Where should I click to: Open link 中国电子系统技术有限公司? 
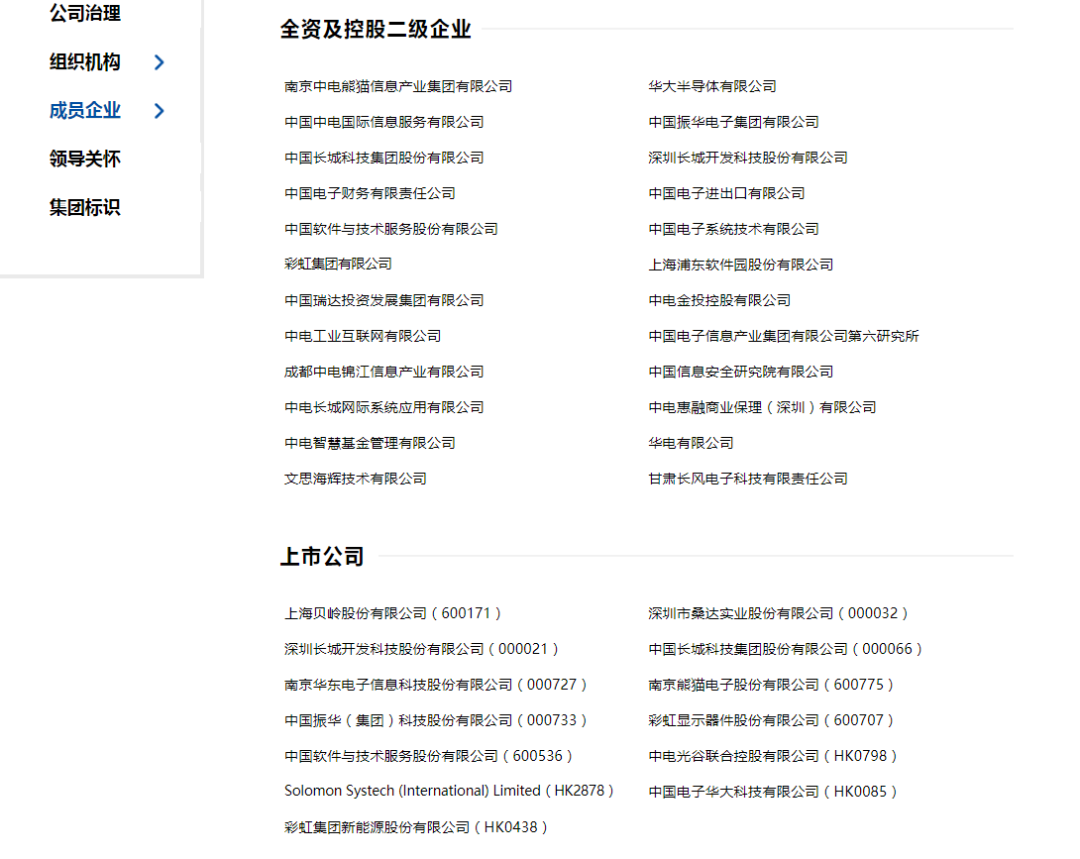[734, 229]
